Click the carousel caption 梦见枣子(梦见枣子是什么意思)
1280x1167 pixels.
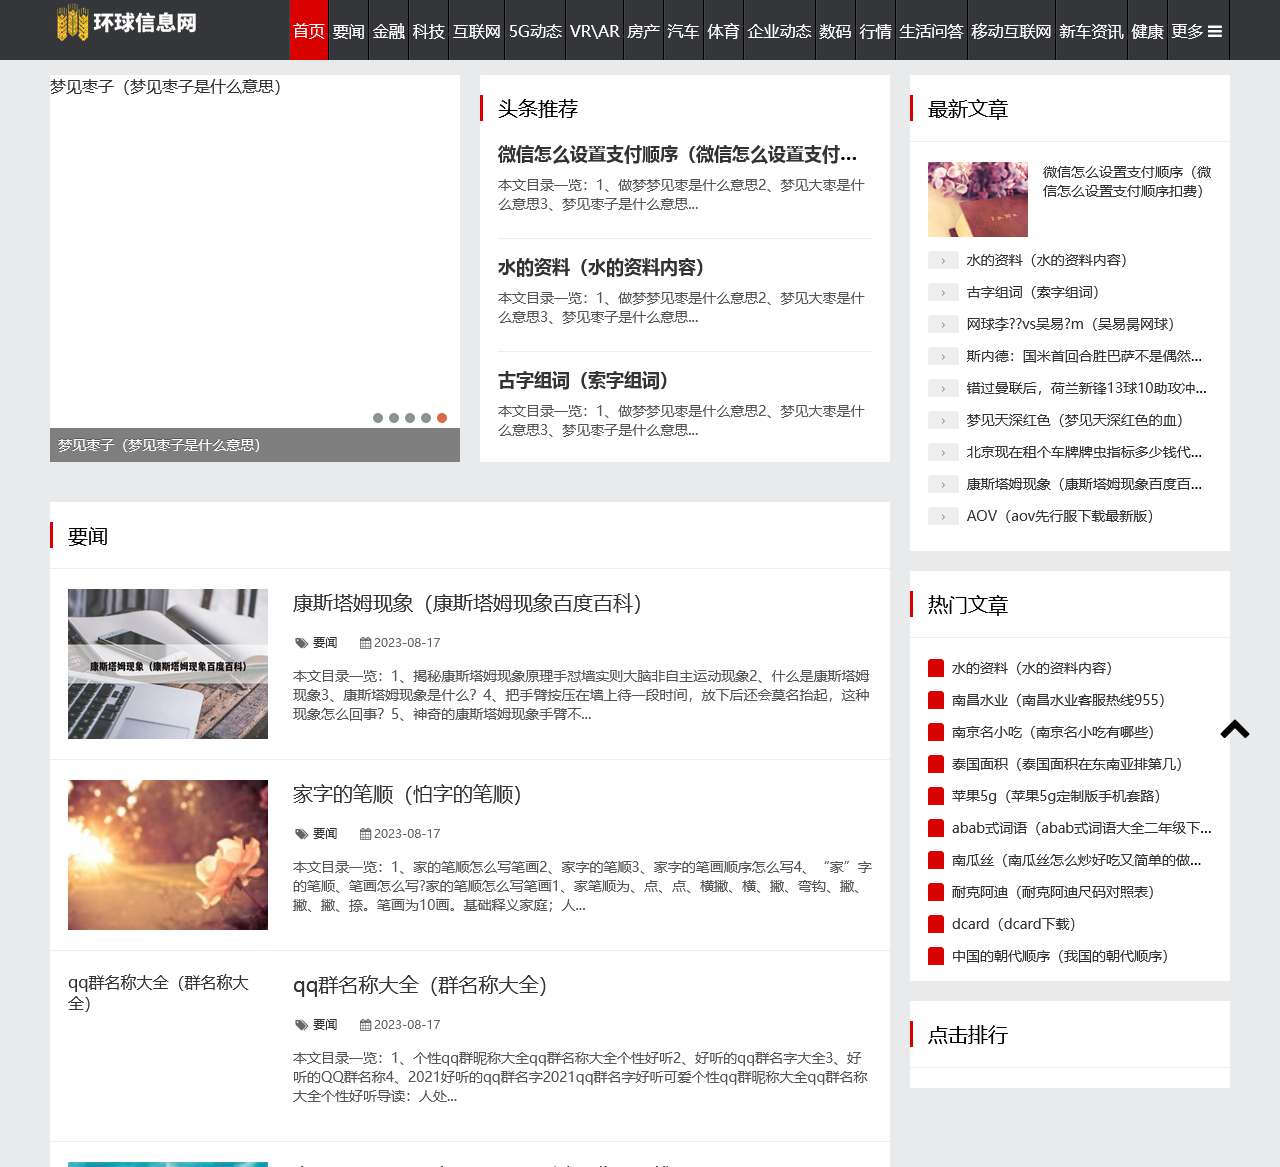(x=159, y=445)
